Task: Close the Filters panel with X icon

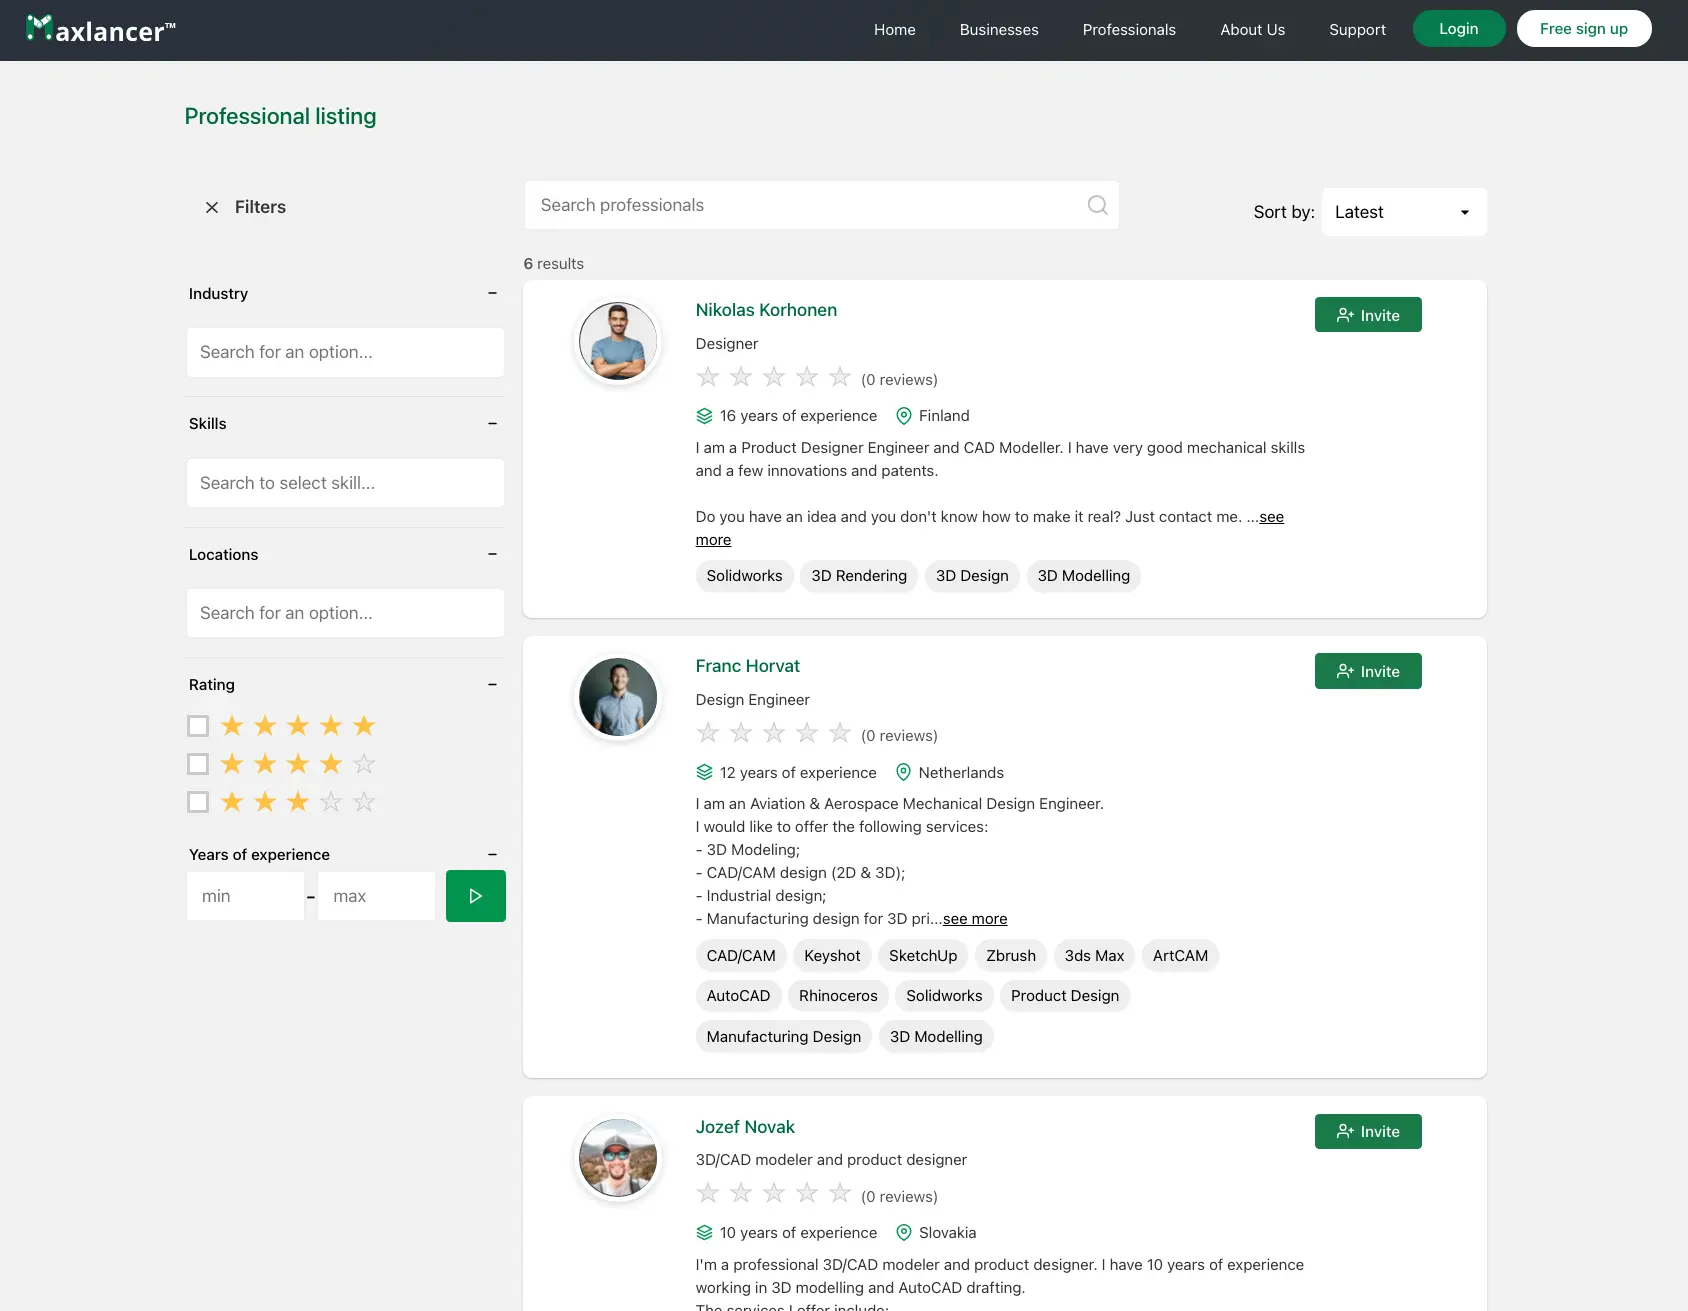Action: 212,207
